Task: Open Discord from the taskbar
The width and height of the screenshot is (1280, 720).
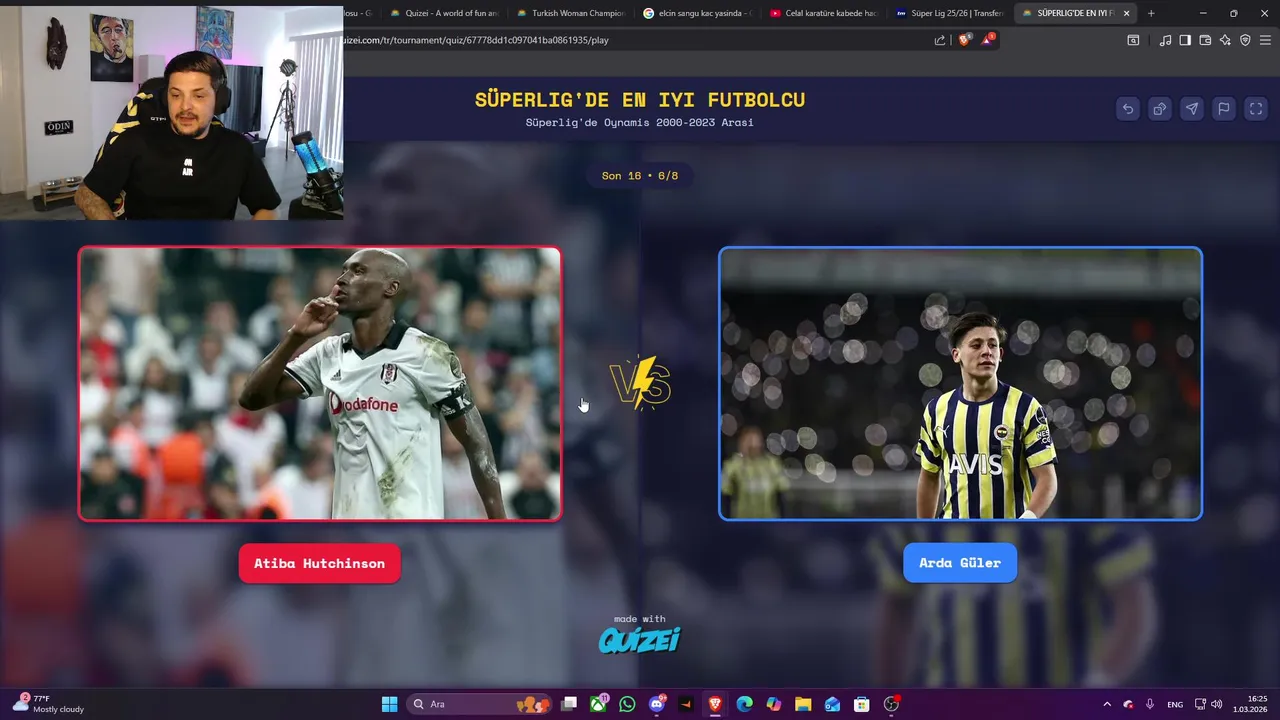Action: pyautogui.click(x=657, y=704)
